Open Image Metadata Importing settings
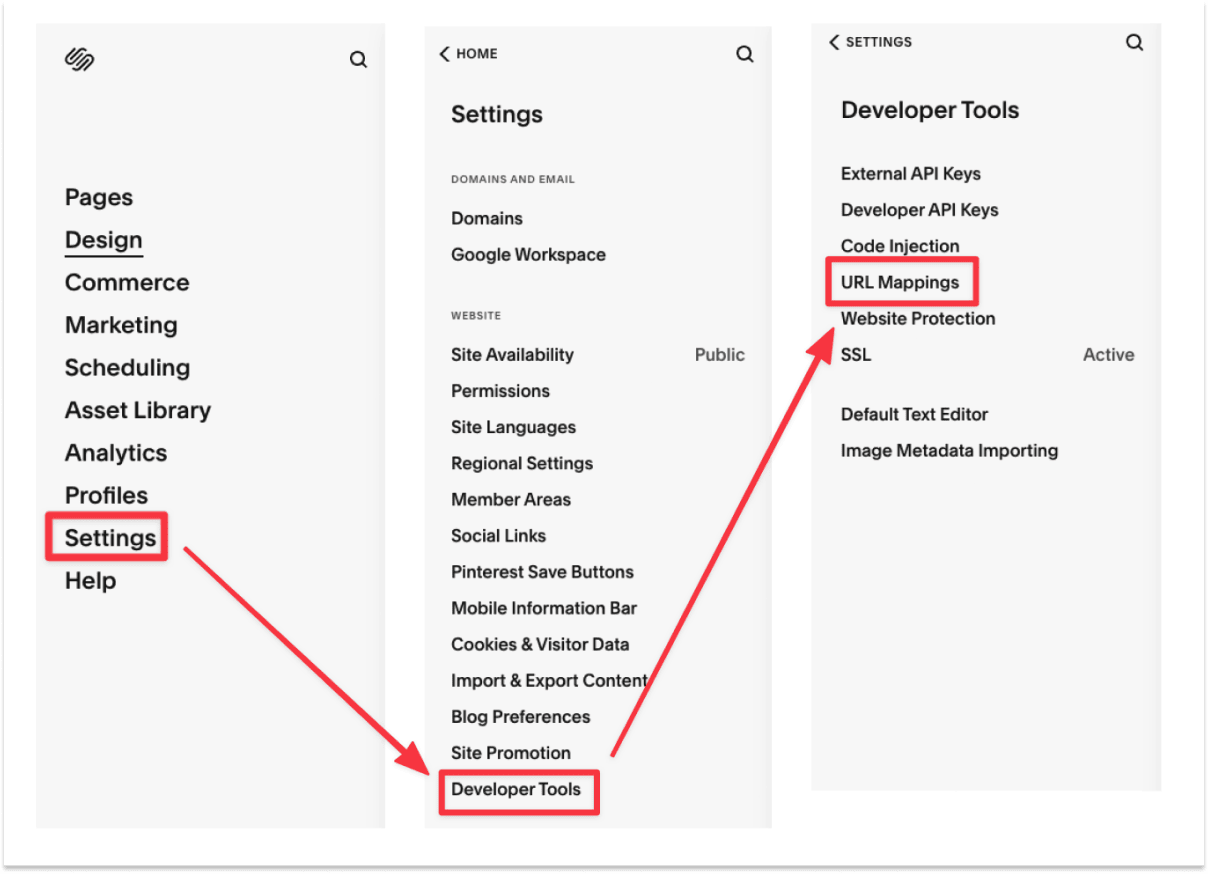 pyautogui.click(x=949, y=450)
